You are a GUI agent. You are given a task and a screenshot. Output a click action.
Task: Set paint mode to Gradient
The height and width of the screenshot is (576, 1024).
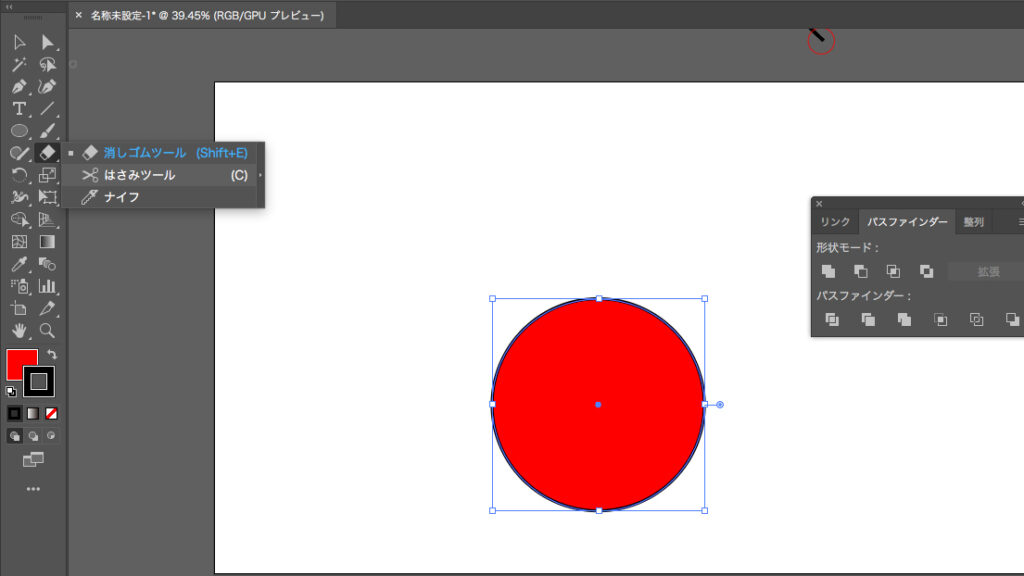pos(33,413)
